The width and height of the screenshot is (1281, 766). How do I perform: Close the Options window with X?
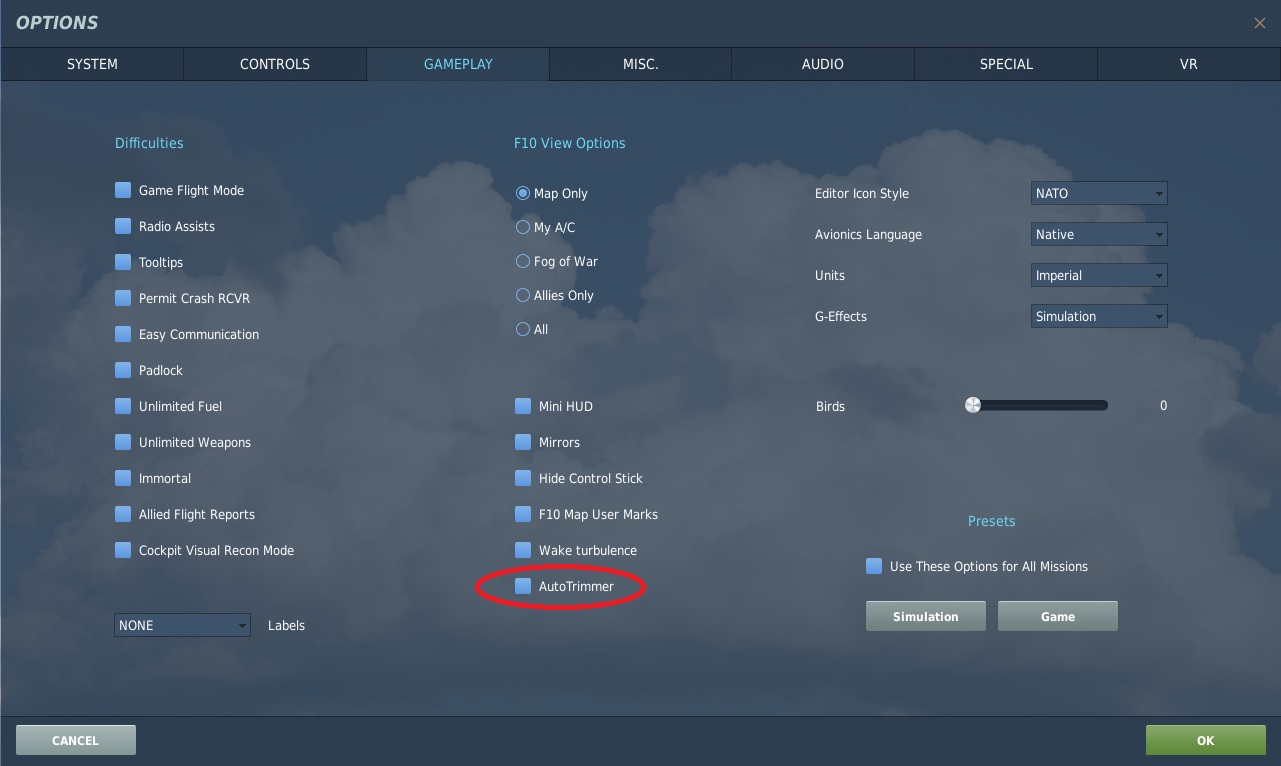click(x=1259, y=23)
